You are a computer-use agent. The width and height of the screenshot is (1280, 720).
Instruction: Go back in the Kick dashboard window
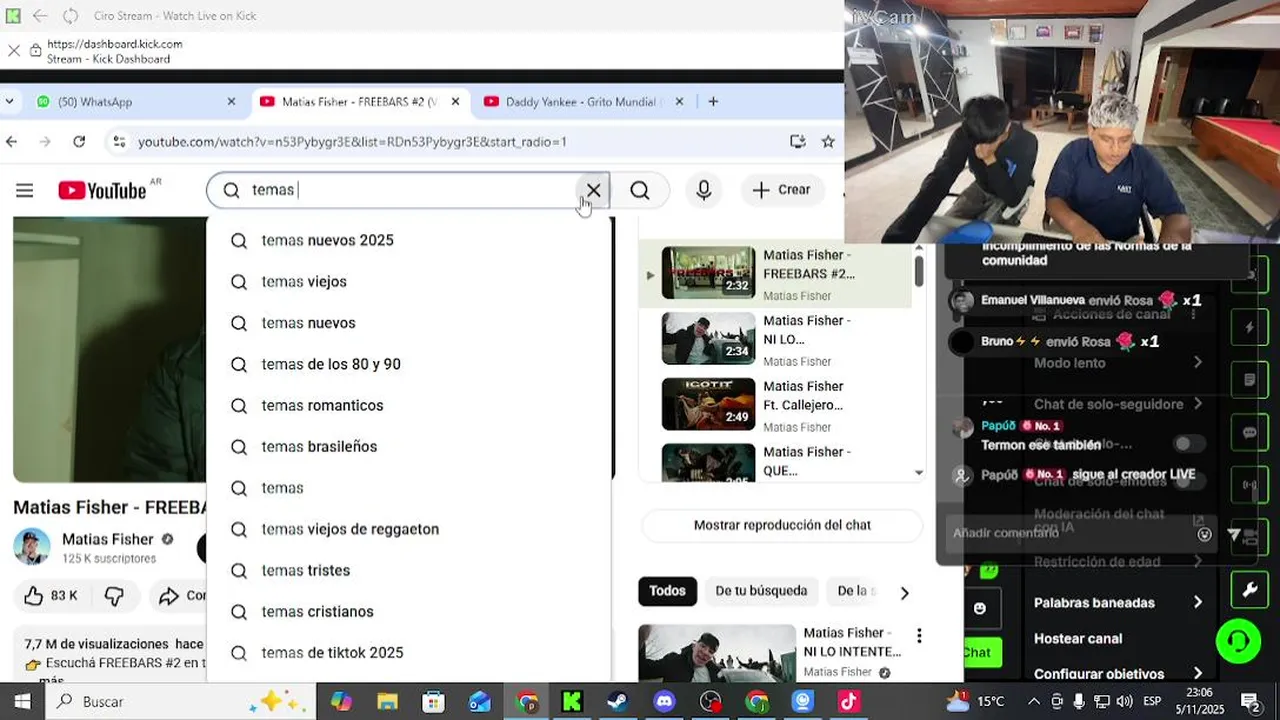tap(40, 16)
